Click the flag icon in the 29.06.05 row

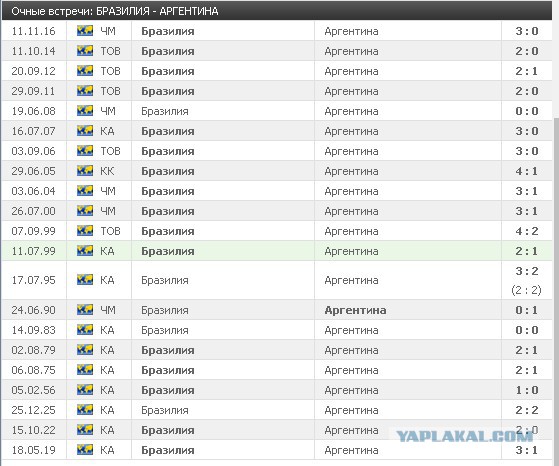click(85, 171)
